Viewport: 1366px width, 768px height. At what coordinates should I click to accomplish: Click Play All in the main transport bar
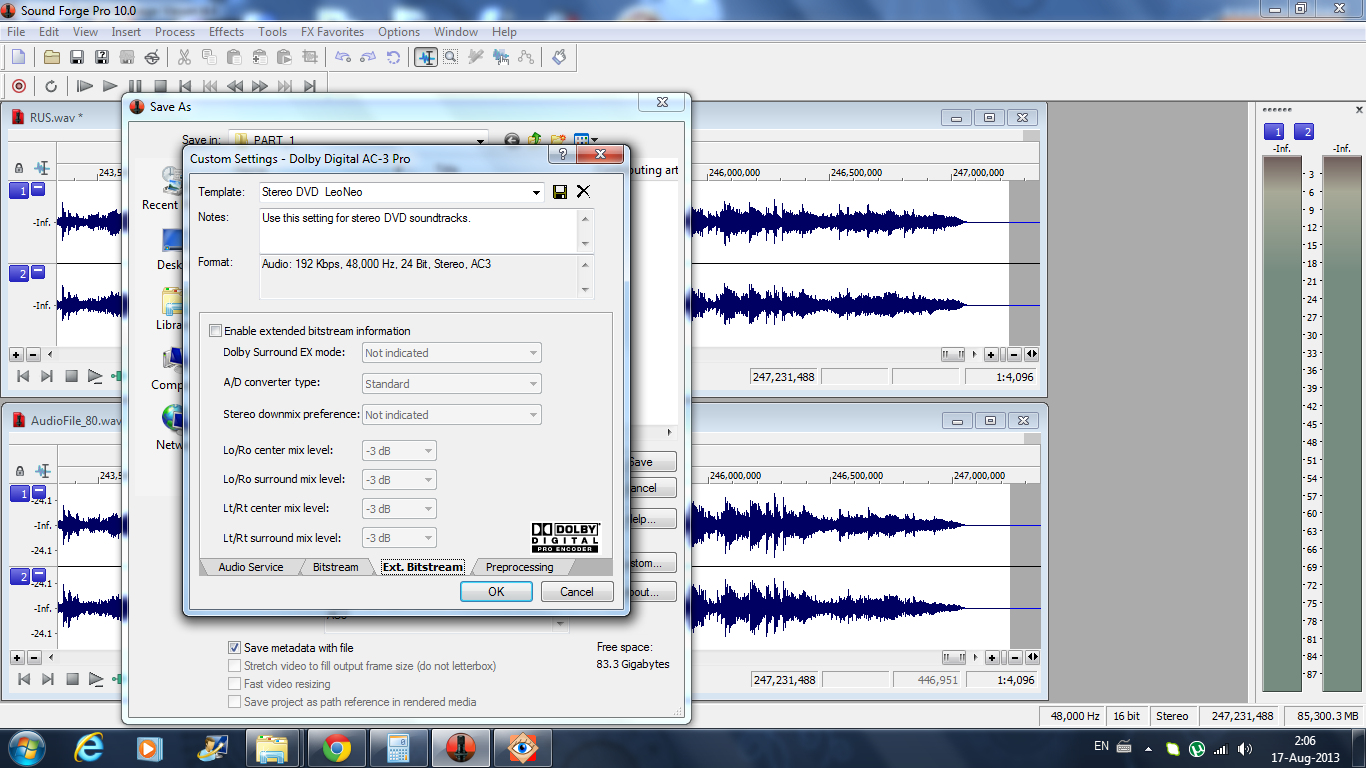pos(85,86)
